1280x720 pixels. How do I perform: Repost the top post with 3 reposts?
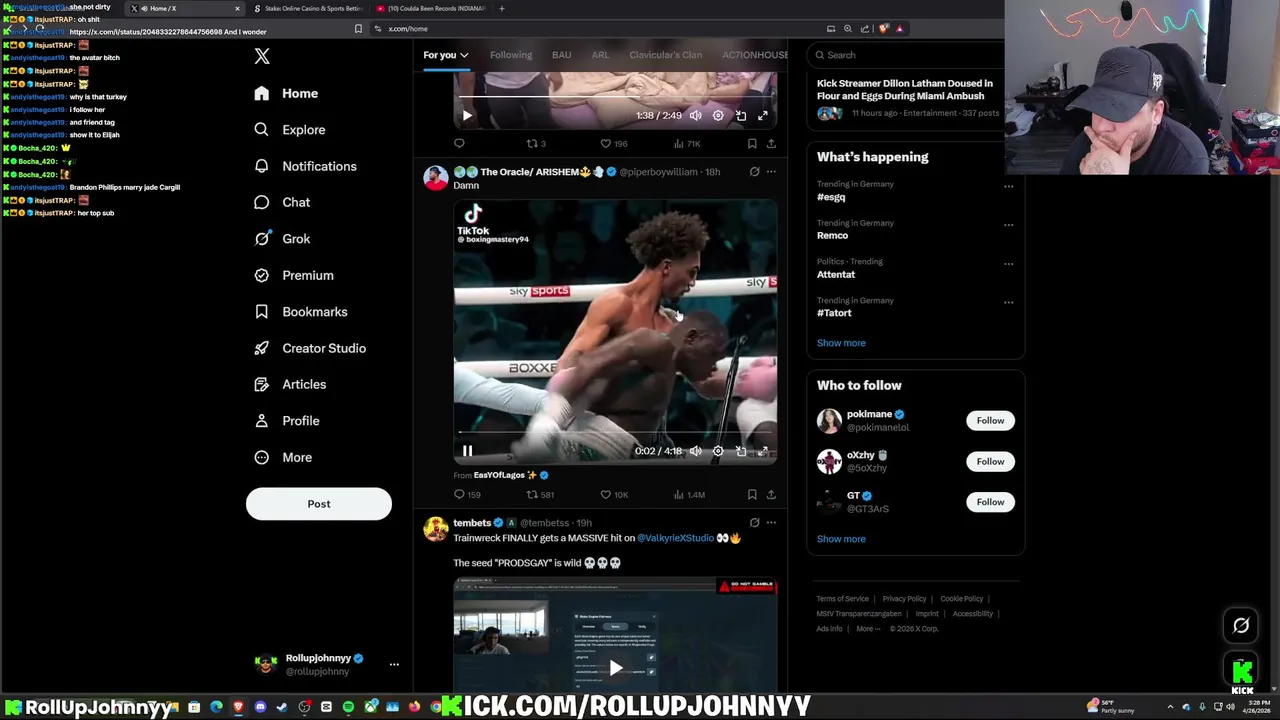[x=536, y=144]
